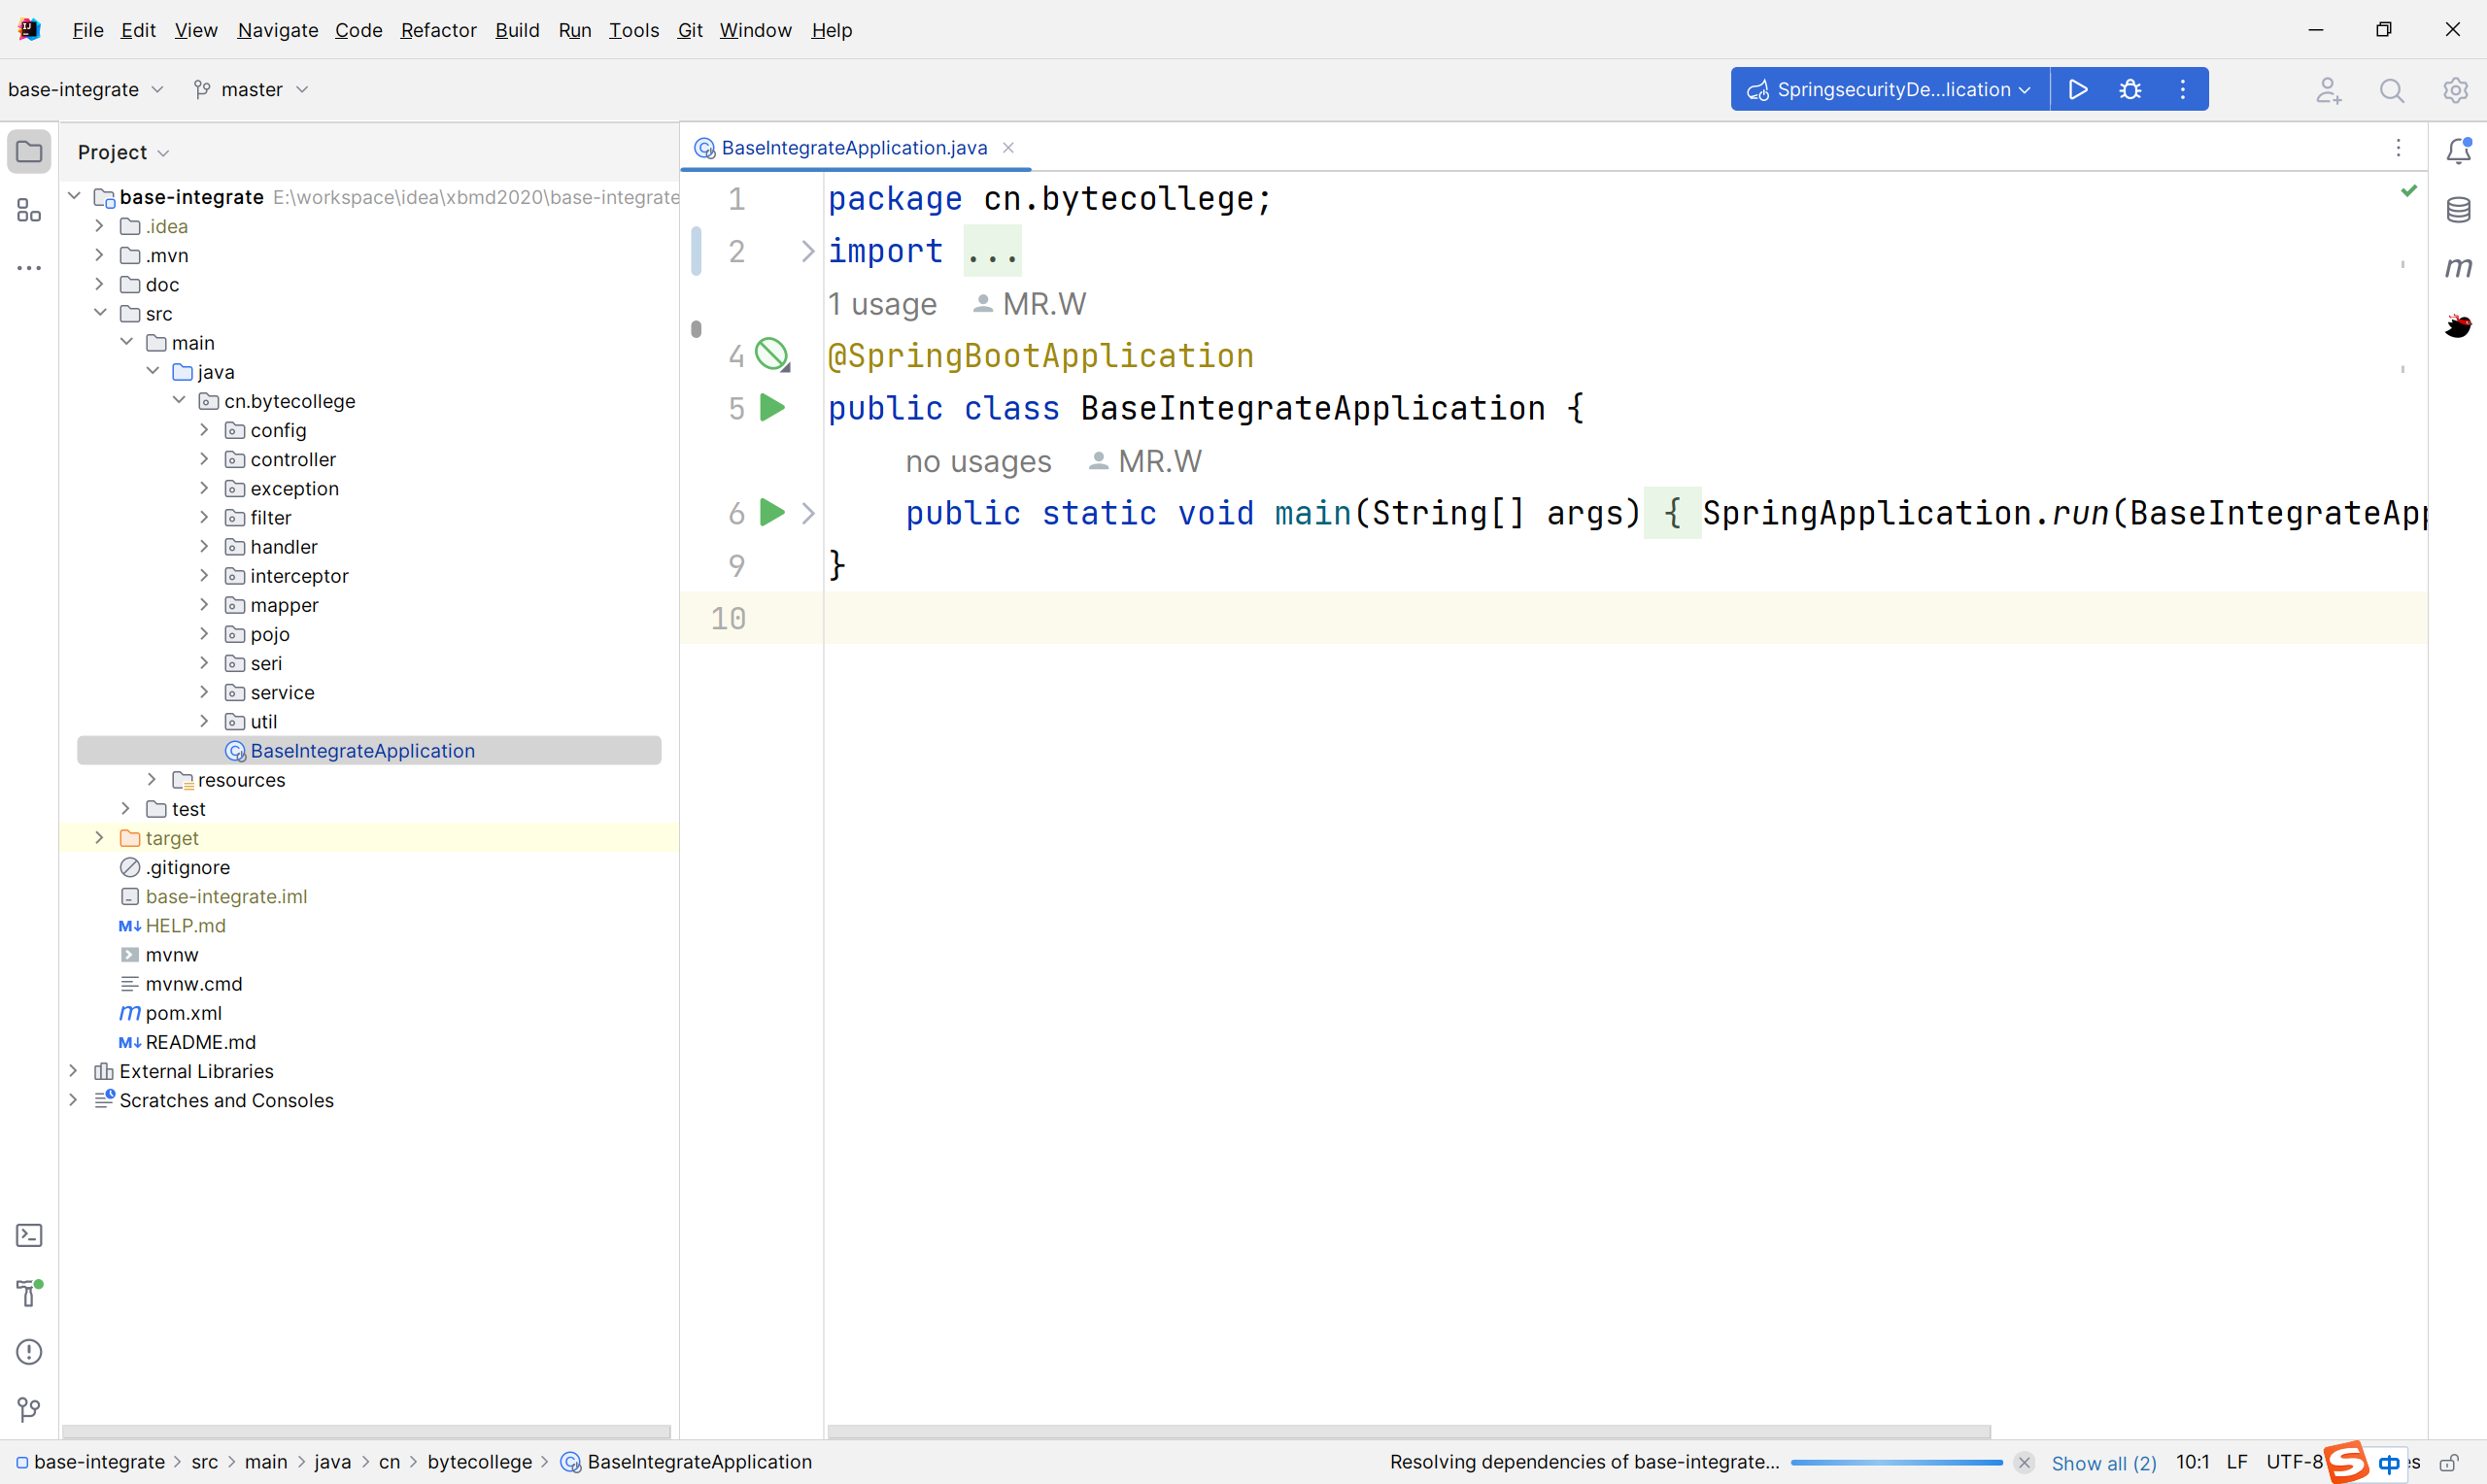Open the Structure tool window icon

[29, 210]
